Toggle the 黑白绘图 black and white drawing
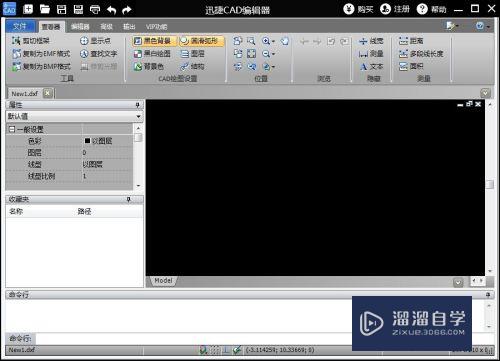 (152, 54)
